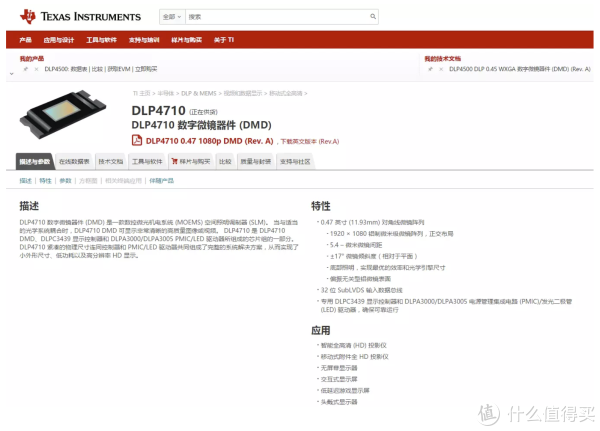Click the pin icon beside DLP4500 in 我的产品
Screen dimensions: 600x431
click(26, 69)
